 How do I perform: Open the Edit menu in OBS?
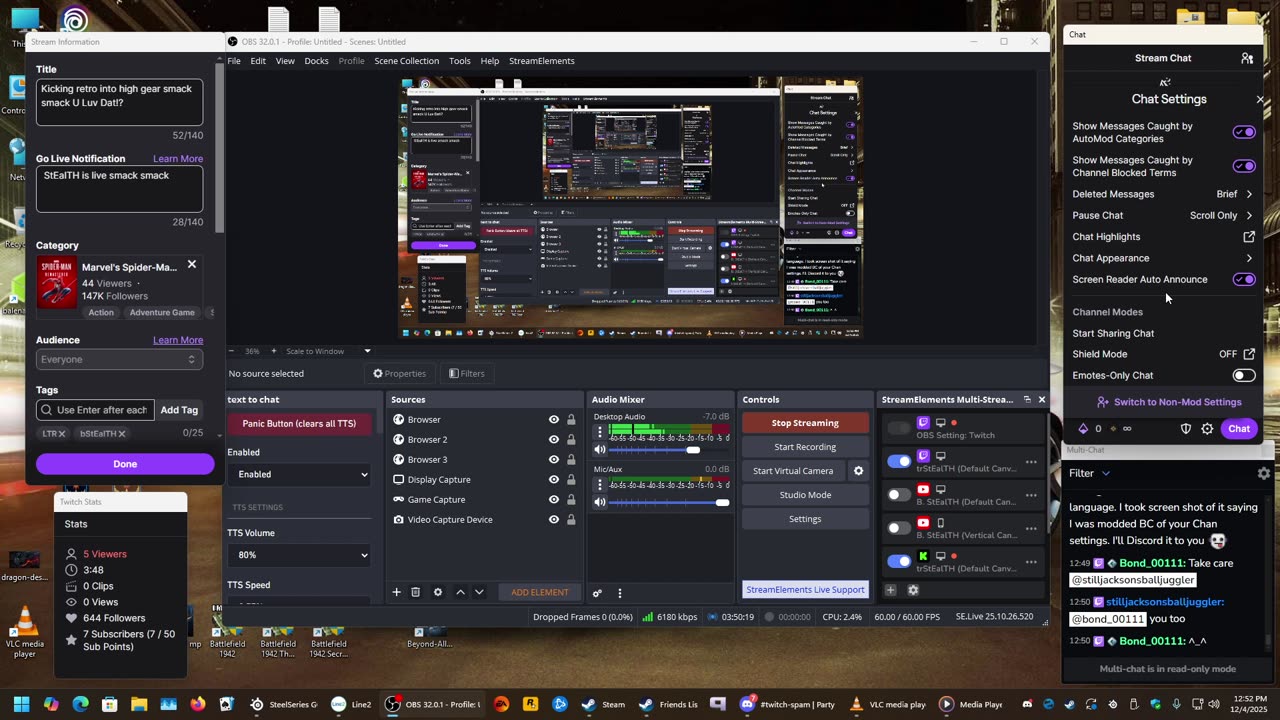[258, 61]
